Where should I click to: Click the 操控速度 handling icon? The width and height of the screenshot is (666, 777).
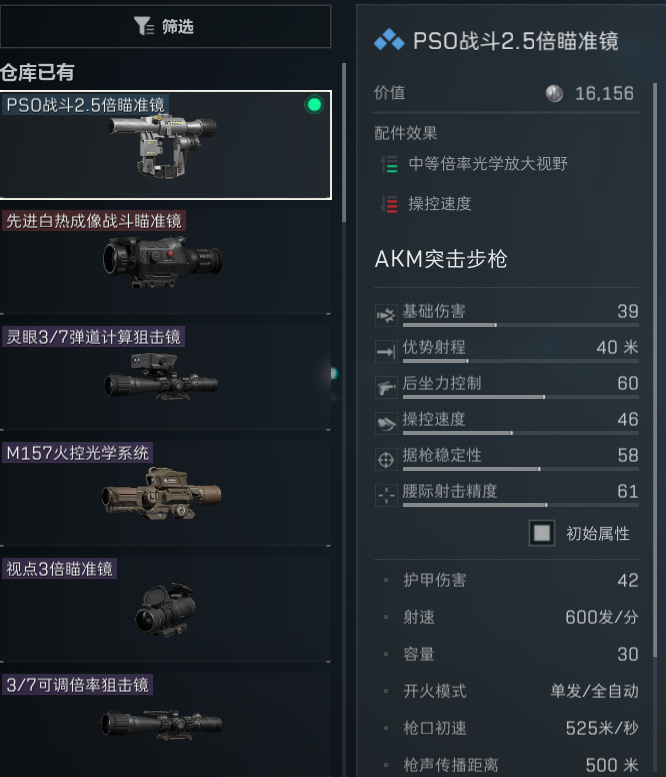(386, 423)
